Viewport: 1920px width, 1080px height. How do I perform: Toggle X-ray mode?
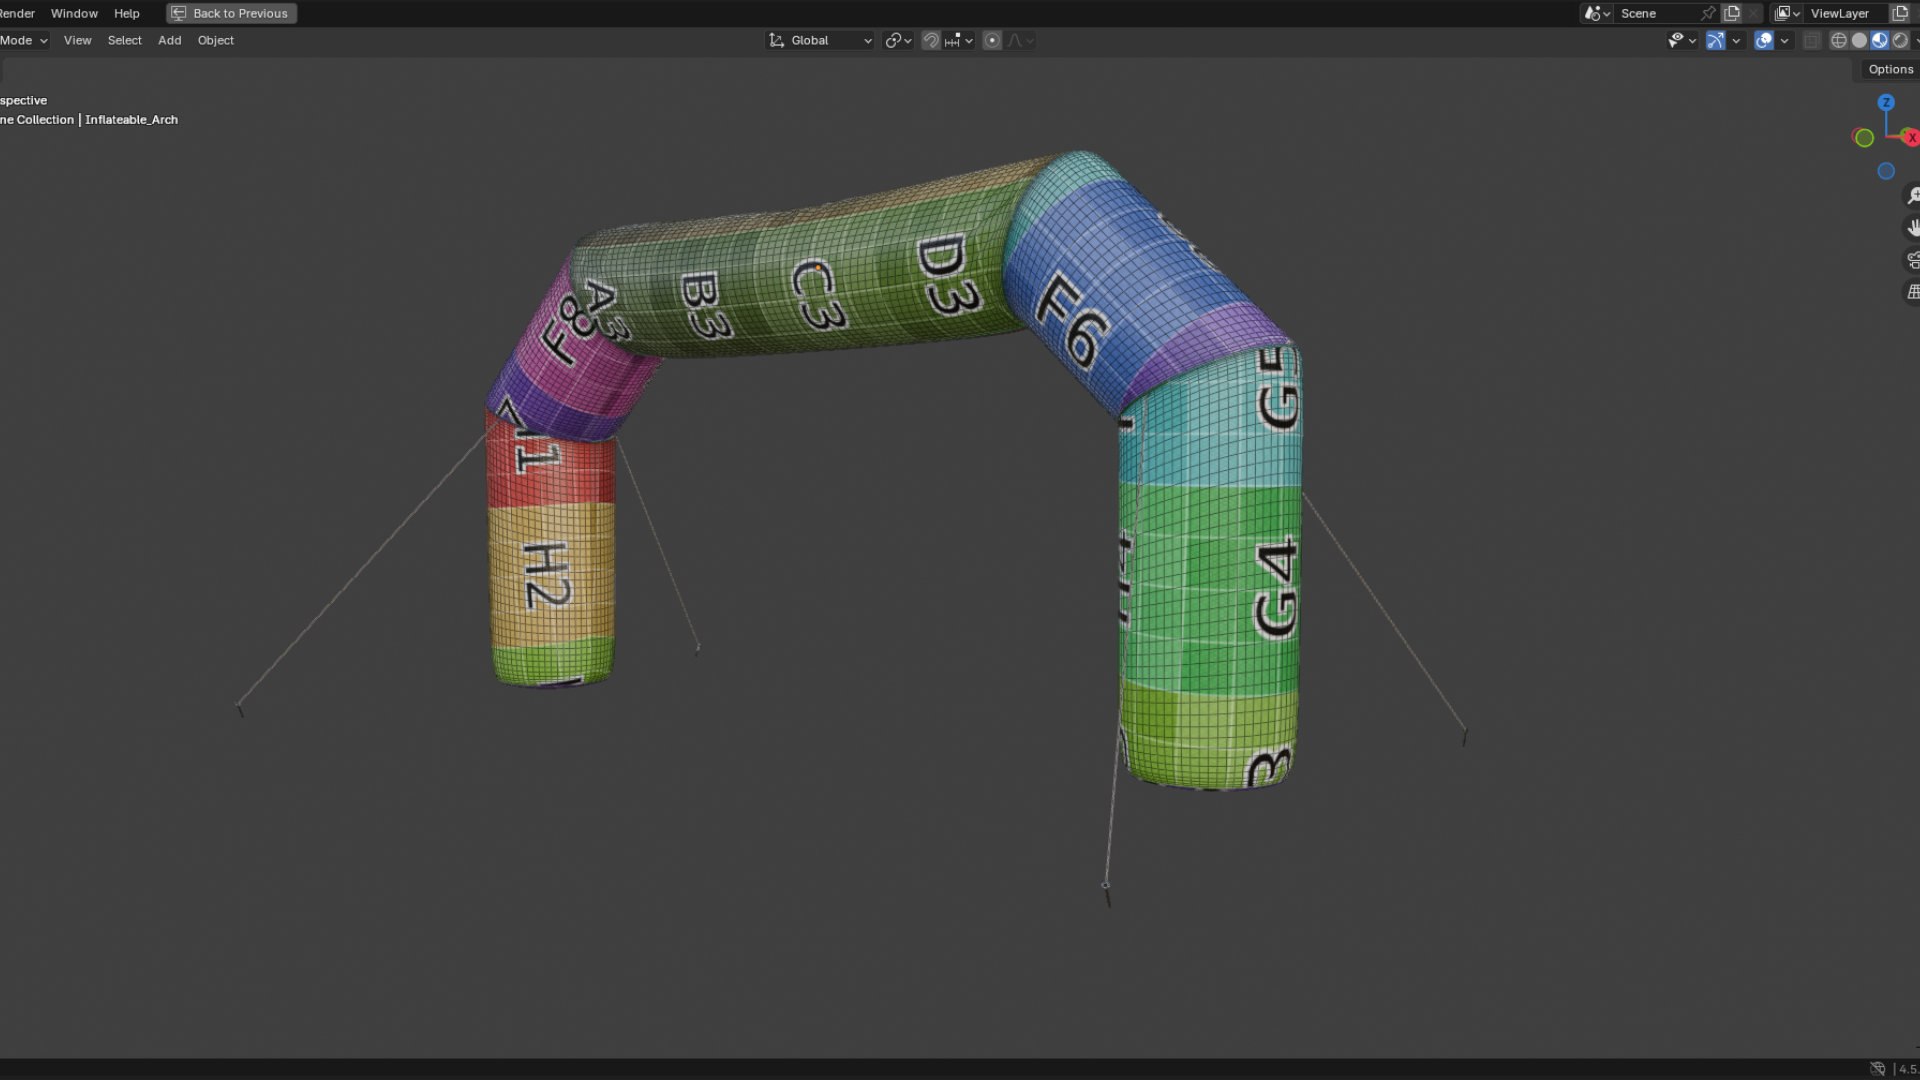click(1812, 40)
